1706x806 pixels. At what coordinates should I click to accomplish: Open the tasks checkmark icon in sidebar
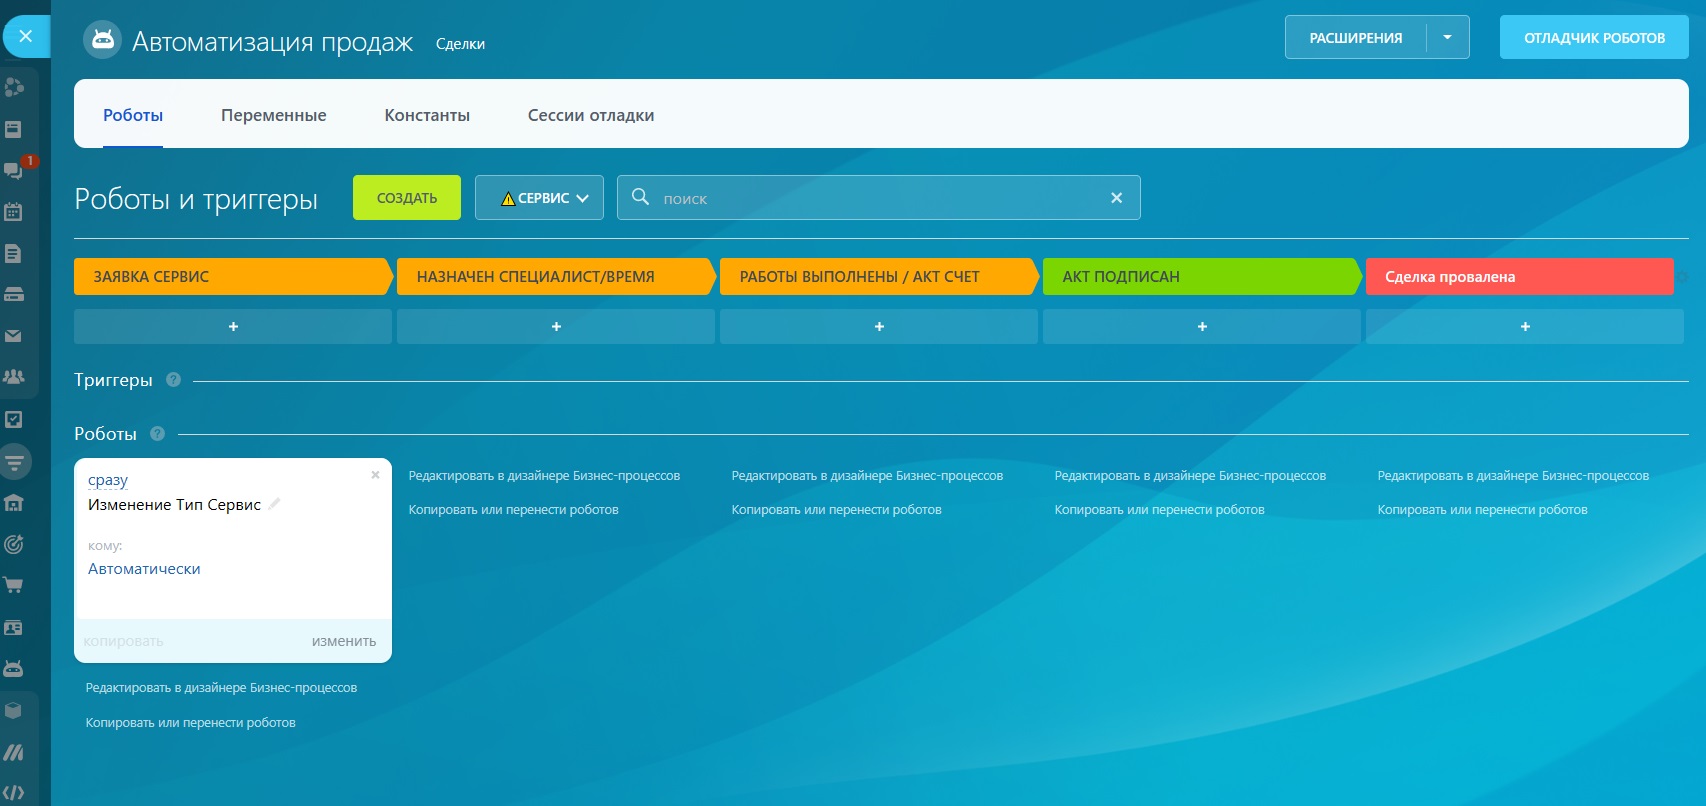[13, 420]
